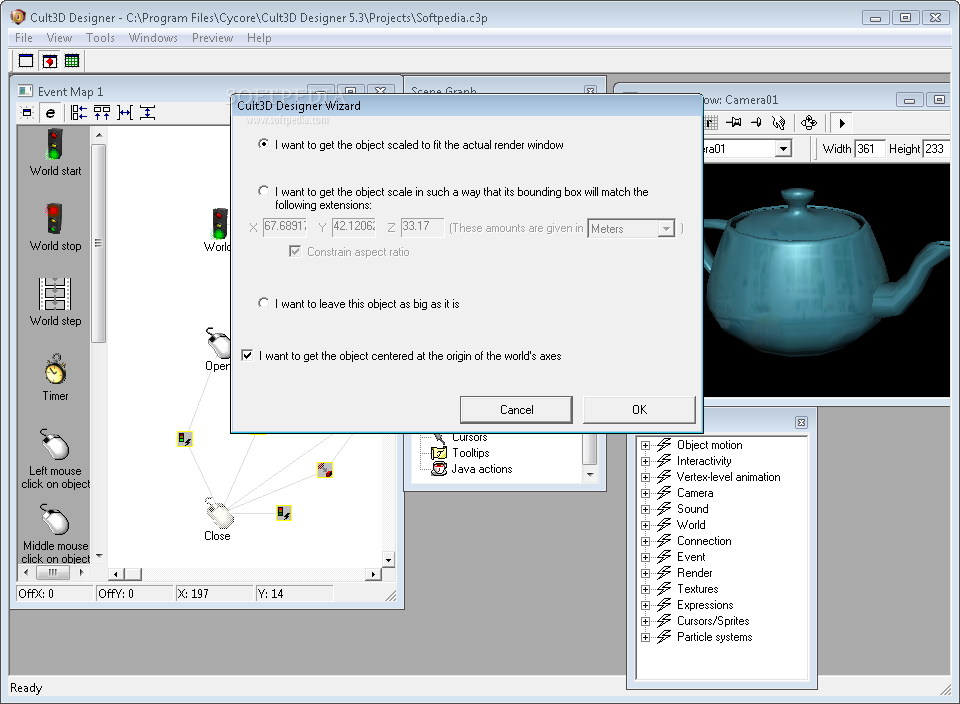Viewport: 960px width, 704px height.
Task: Toggle Constrain aspect ratio checkbox
Action: [x=295, y=252]
